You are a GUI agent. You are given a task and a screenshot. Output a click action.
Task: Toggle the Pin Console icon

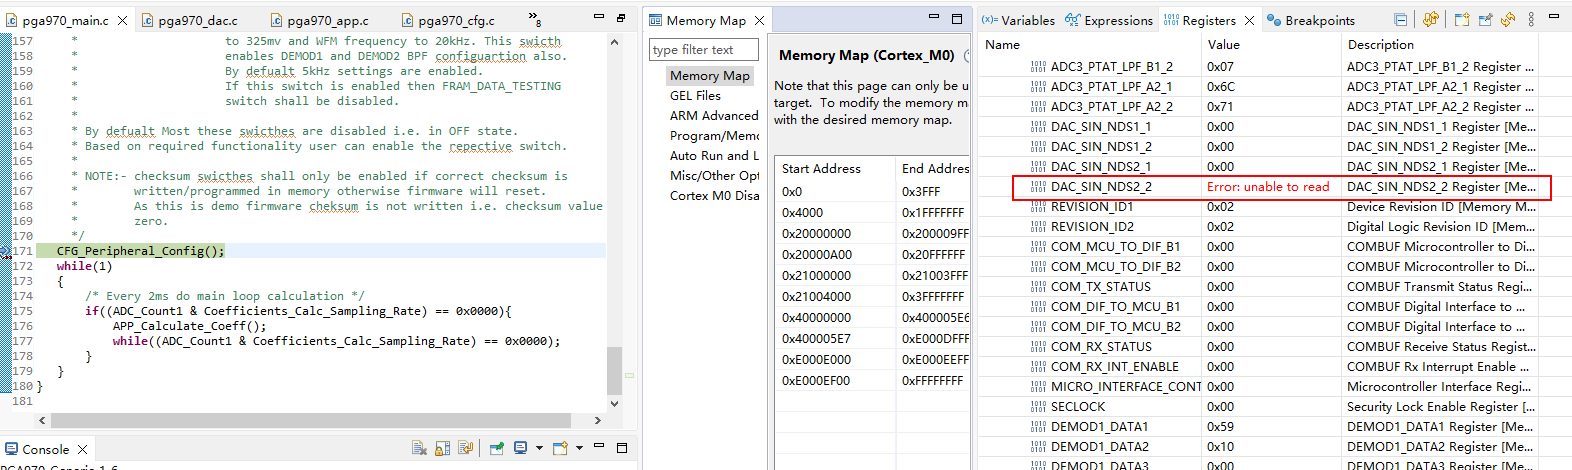(496, 448)
